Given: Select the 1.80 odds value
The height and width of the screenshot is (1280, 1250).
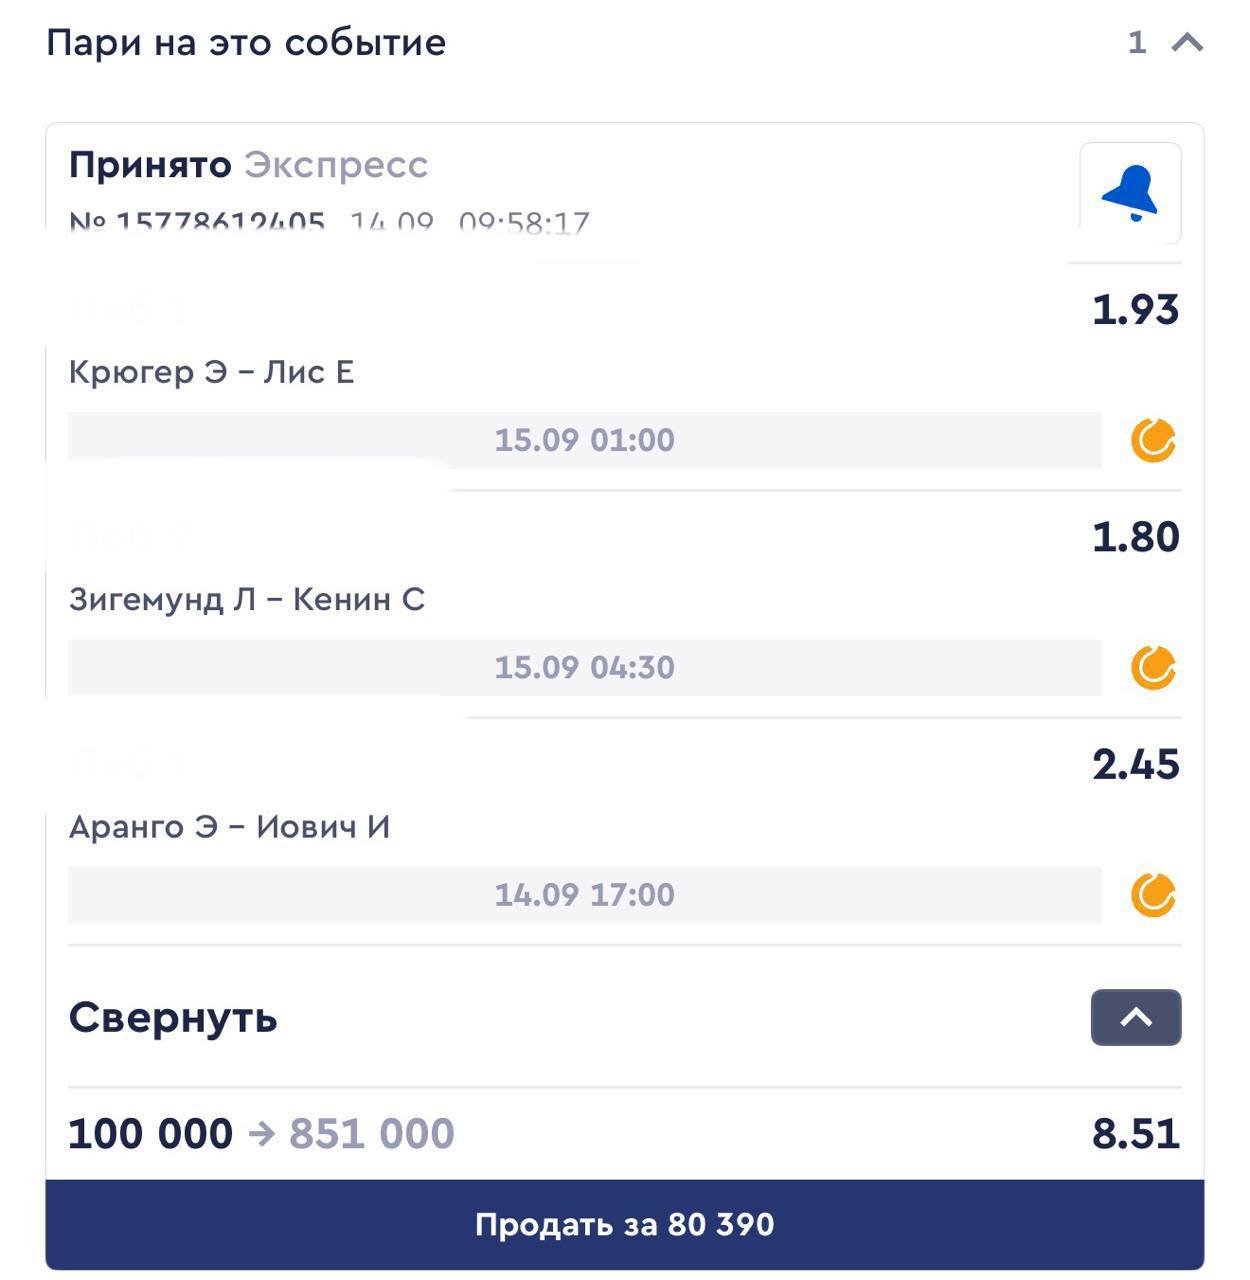Looking at the screenshot, I should [x=1136, y=536].
